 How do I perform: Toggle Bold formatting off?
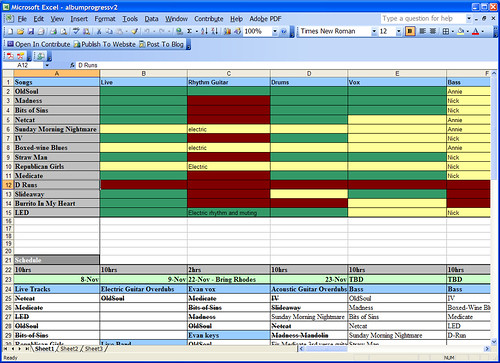tap(410, 31)
